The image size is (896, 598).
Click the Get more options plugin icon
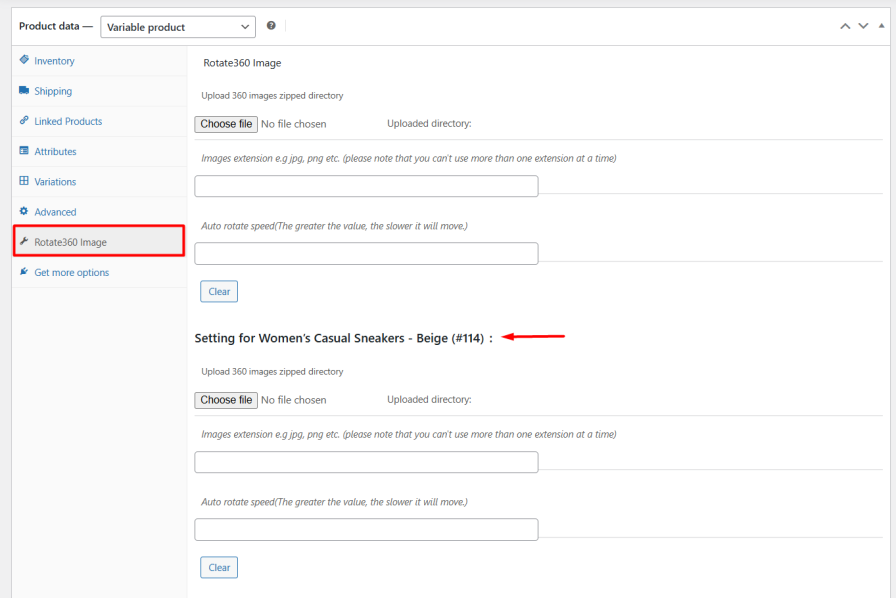[x=24, y=272]
